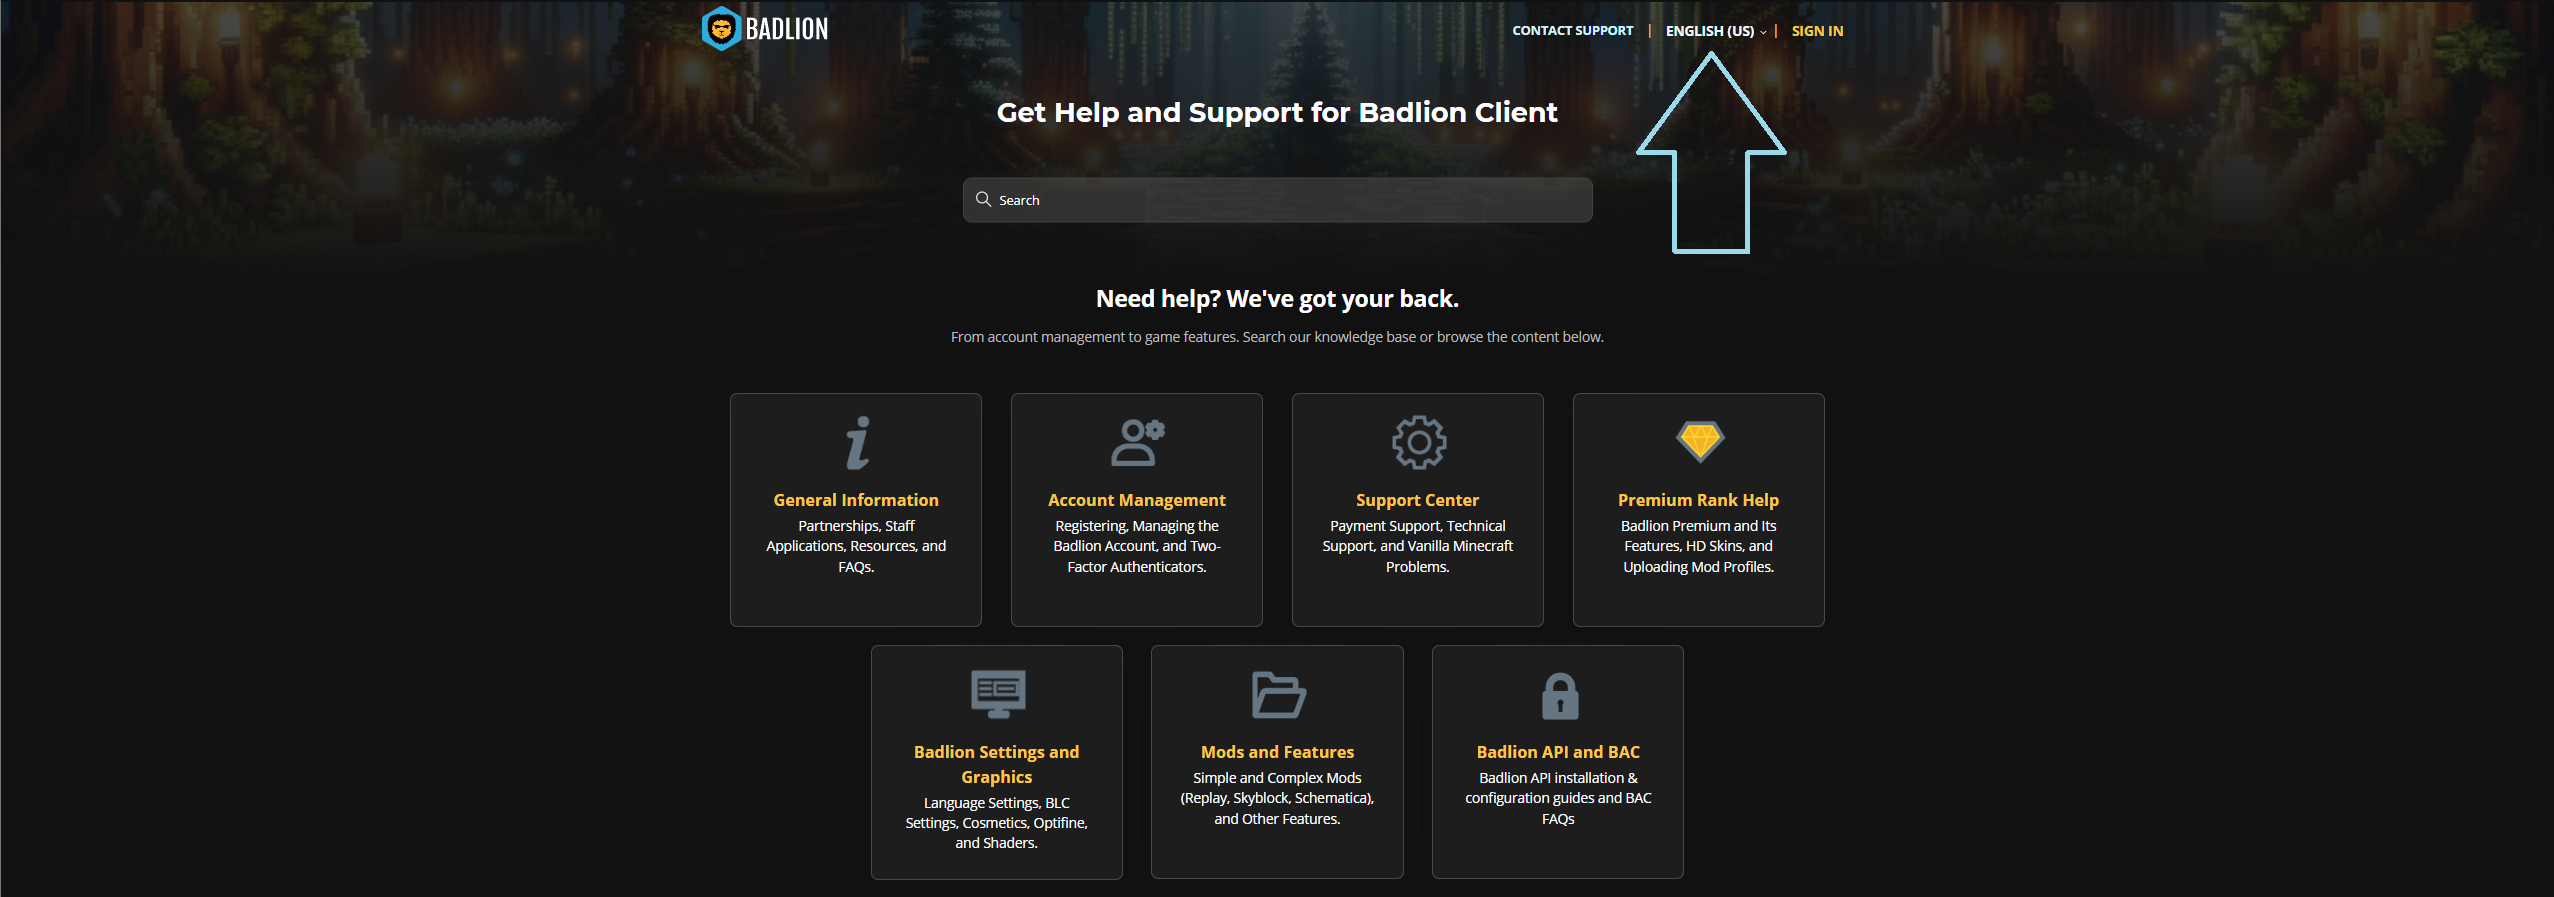This screenshot has height=897, width=2554.
Task: Click 'Partnerships, Staff Applications, Resources' description text
Action: (x=856, y=546)
